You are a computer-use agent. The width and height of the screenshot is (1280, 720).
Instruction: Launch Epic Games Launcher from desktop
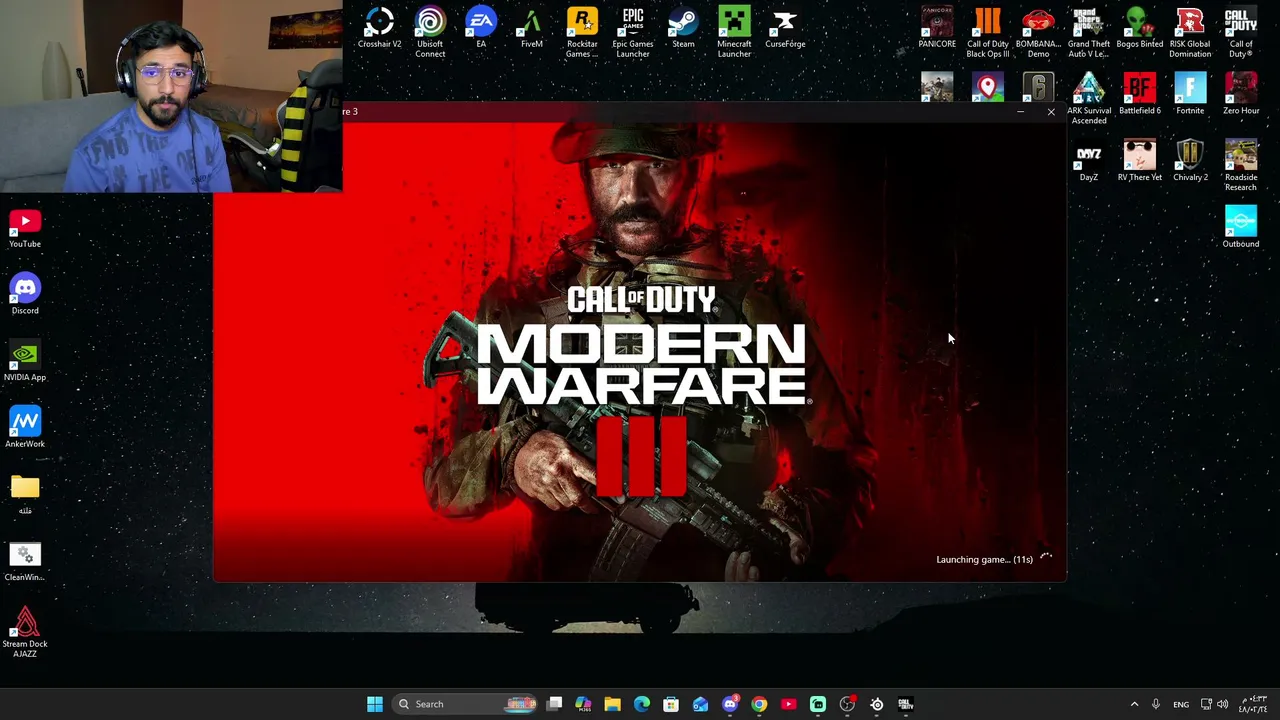(x=633, y=32)
